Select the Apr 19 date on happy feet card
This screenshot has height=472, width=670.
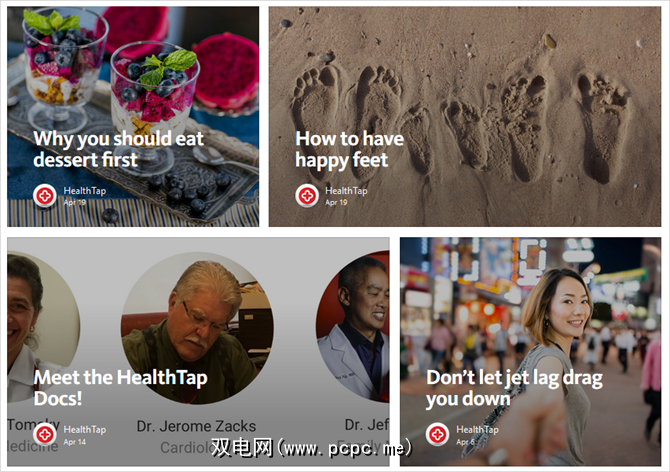(336, 202)
